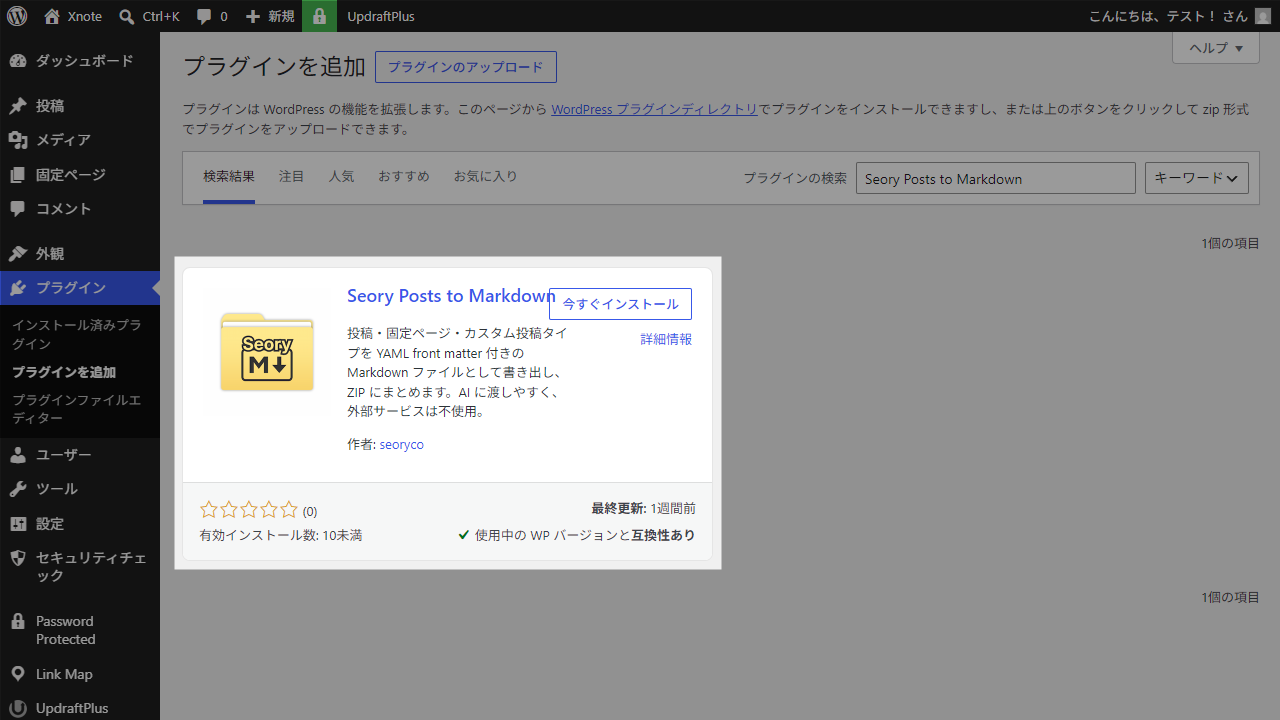Select the 検索結果 tab
Image resolution: width=1280 pixels, height=720 pixels.
[229, 177]
